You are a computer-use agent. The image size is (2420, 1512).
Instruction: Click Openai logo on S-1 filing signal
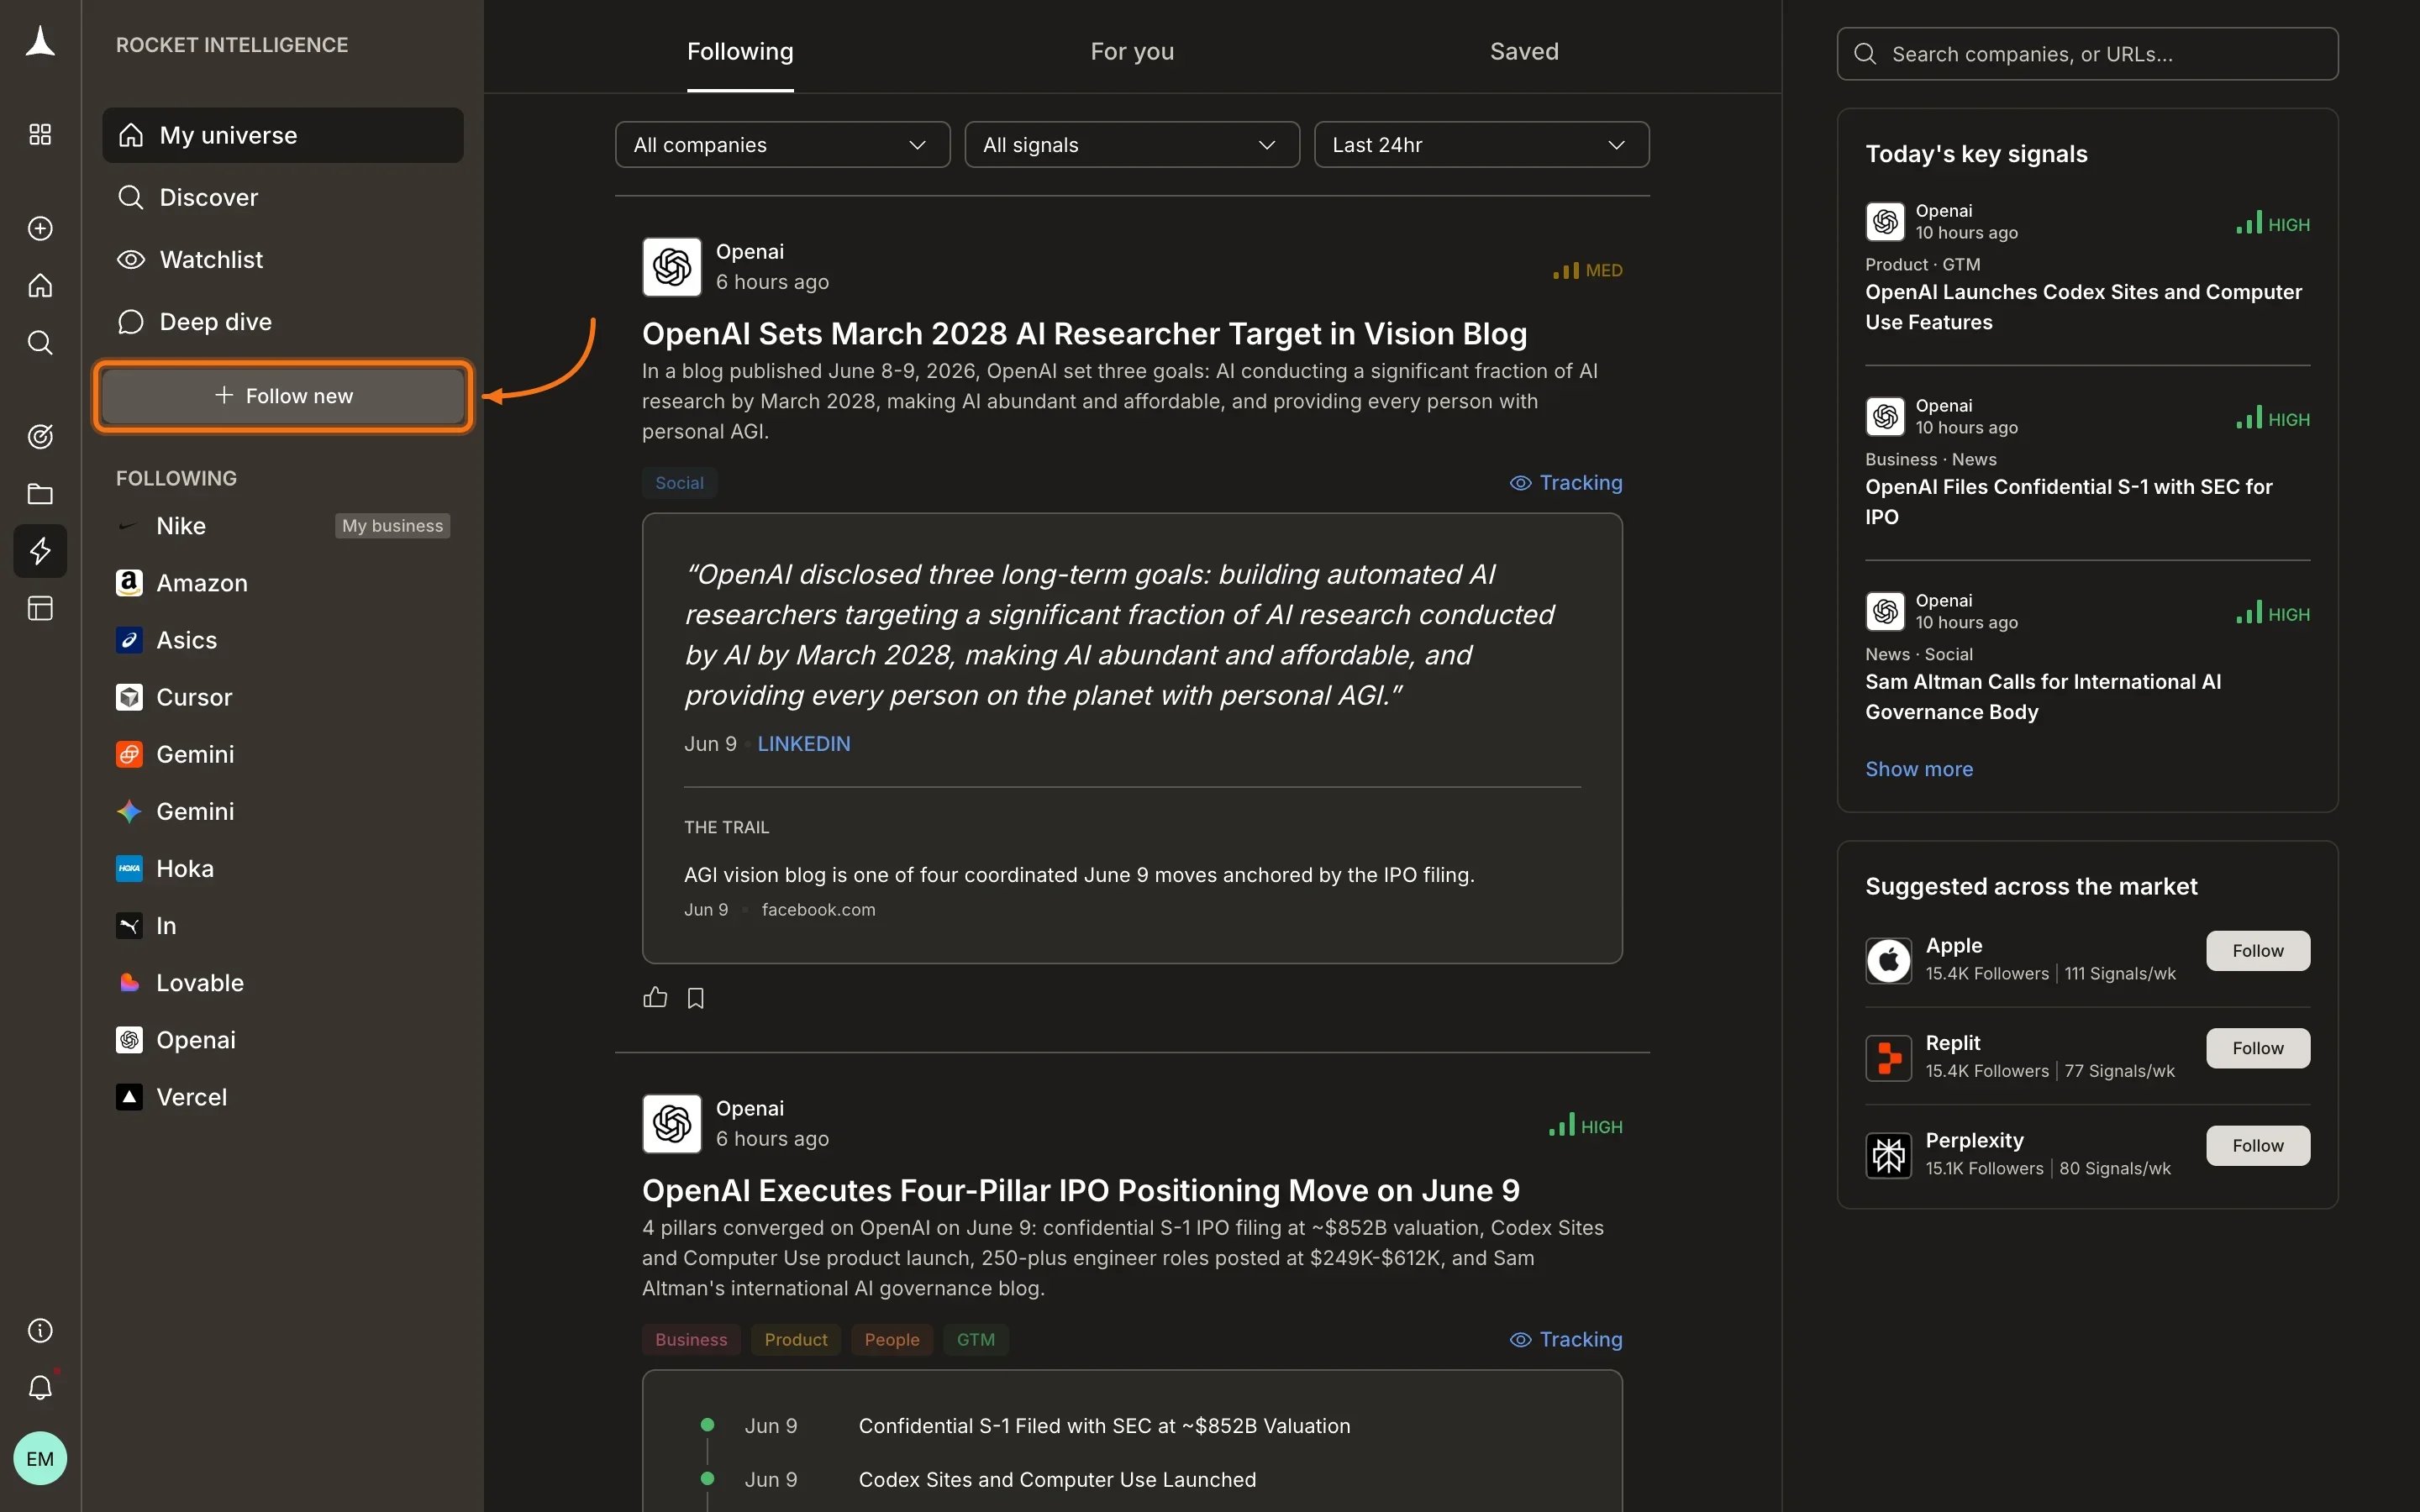pyautogui.click(x=1885, y=417)
